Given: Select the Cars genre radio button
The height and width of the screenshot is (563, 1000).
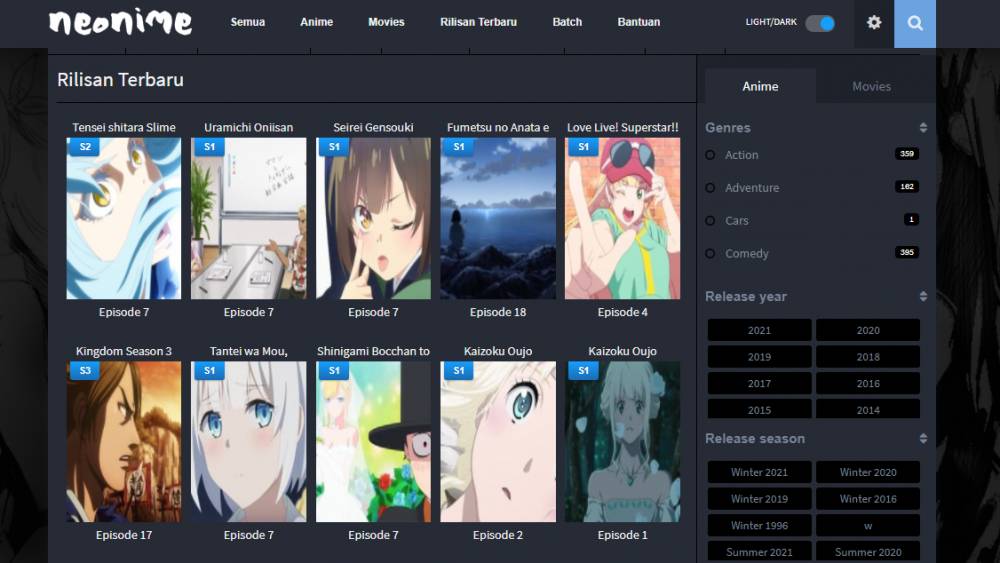Looking at the screenshot, I should click(710, 221).
